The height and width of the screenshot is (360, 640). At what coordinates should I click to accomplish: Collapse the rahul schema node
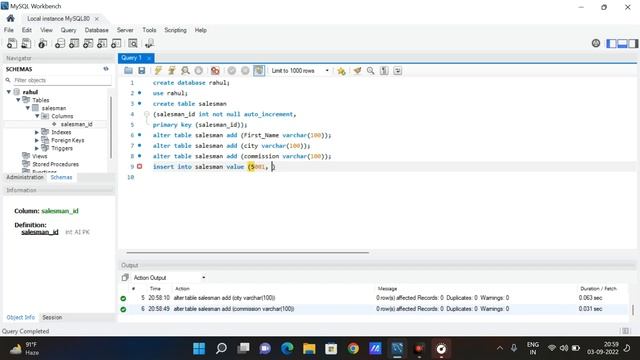(9, 92)
